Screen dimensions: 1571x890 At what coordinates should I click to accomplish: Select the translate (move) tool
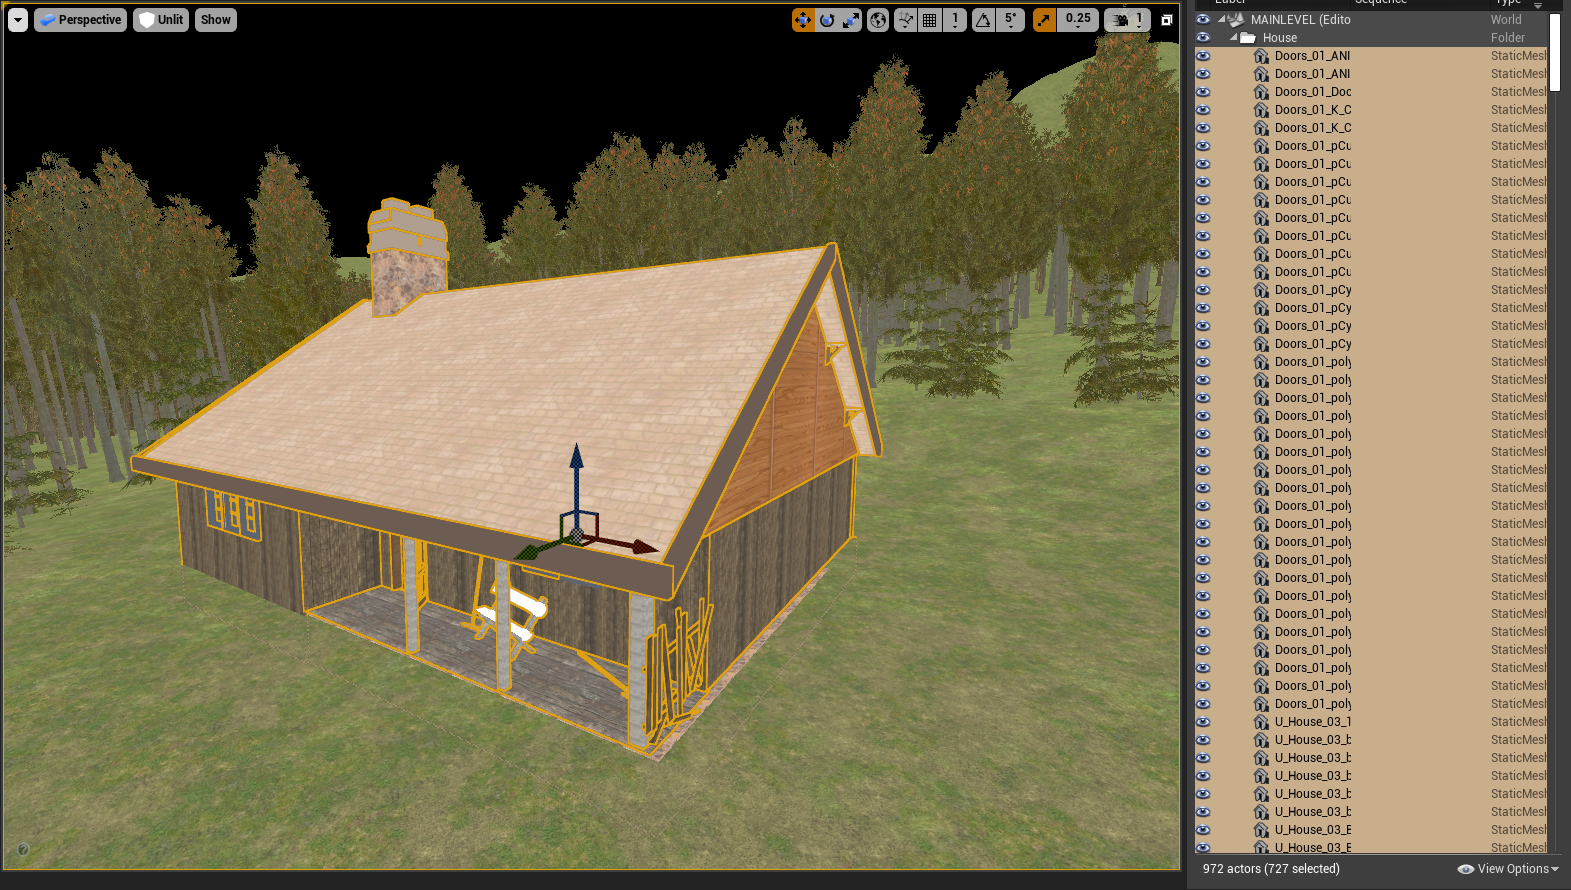pos(803,20)
